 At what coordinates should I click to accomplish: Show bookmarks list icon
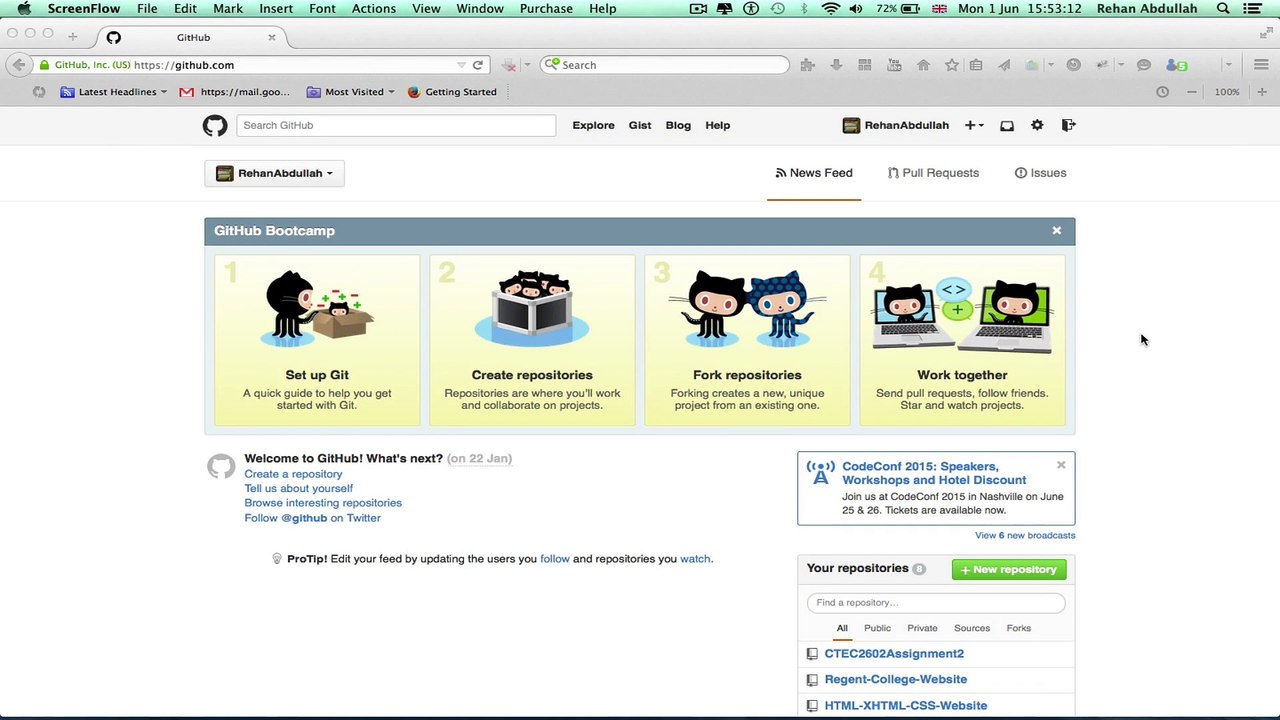976,65
